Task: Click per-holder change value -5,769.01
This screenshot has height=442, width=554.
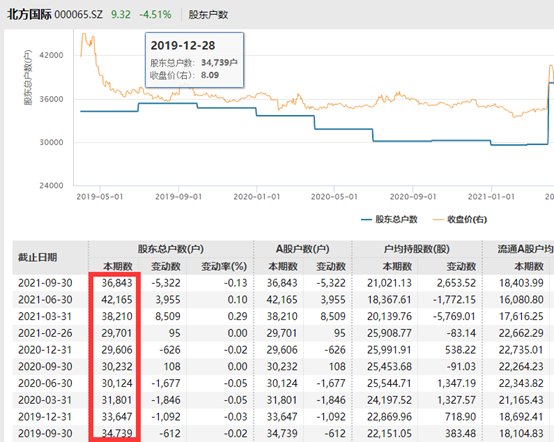Action: (454, 316)
